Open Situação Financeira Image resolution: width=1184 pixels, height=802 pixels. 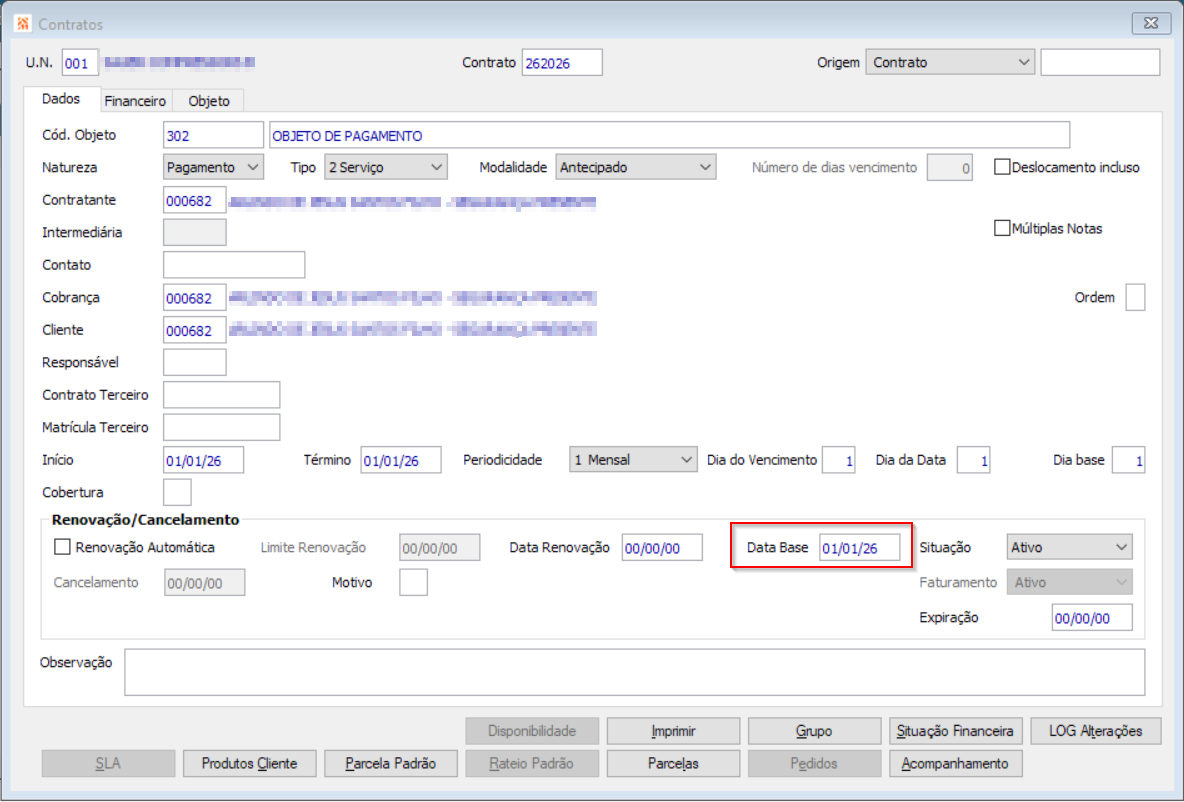click(956, 731)
